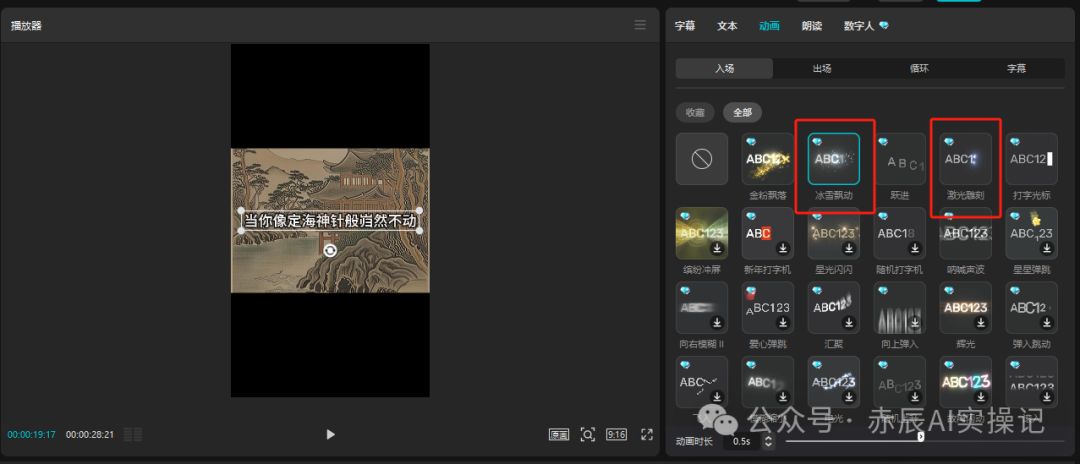
Task: Choose the no-animation (none) option
Action: (701, 159)
